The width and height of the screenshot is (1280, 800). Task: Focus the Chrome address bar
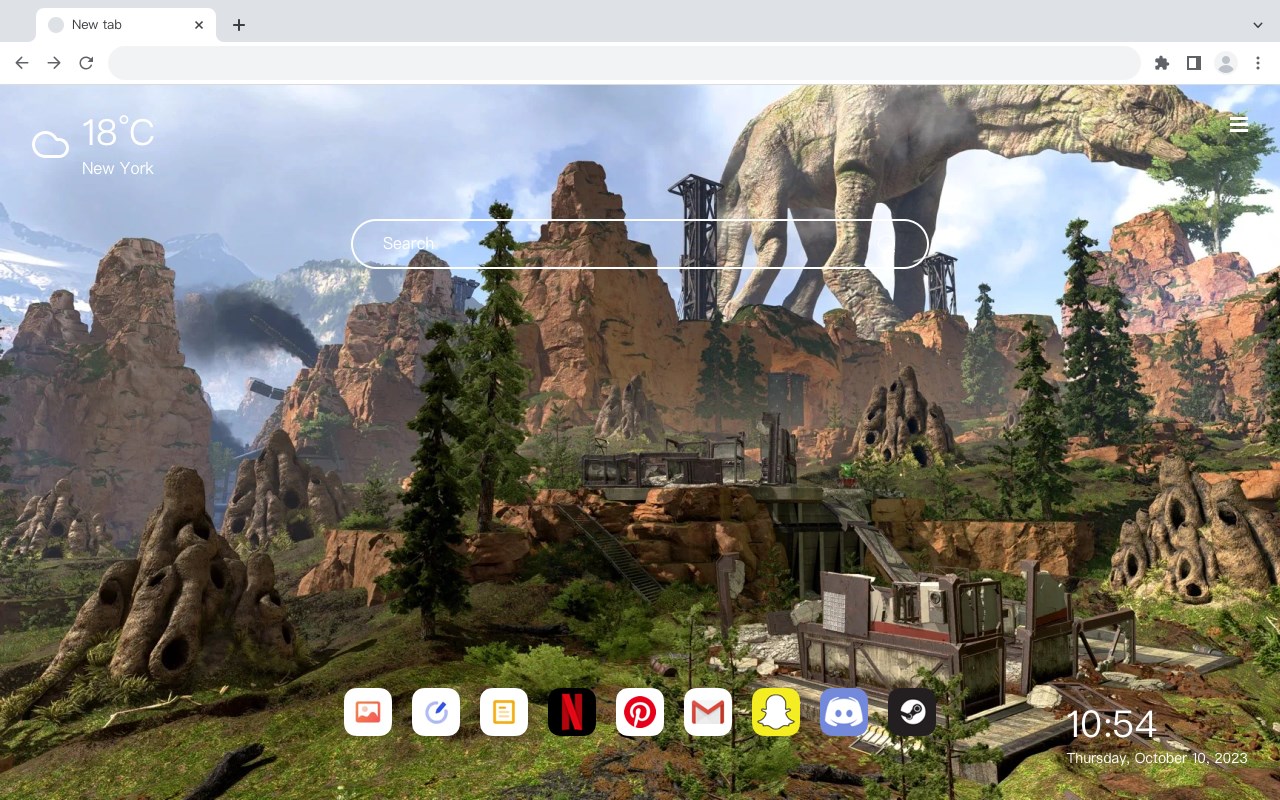click(624, 63)
